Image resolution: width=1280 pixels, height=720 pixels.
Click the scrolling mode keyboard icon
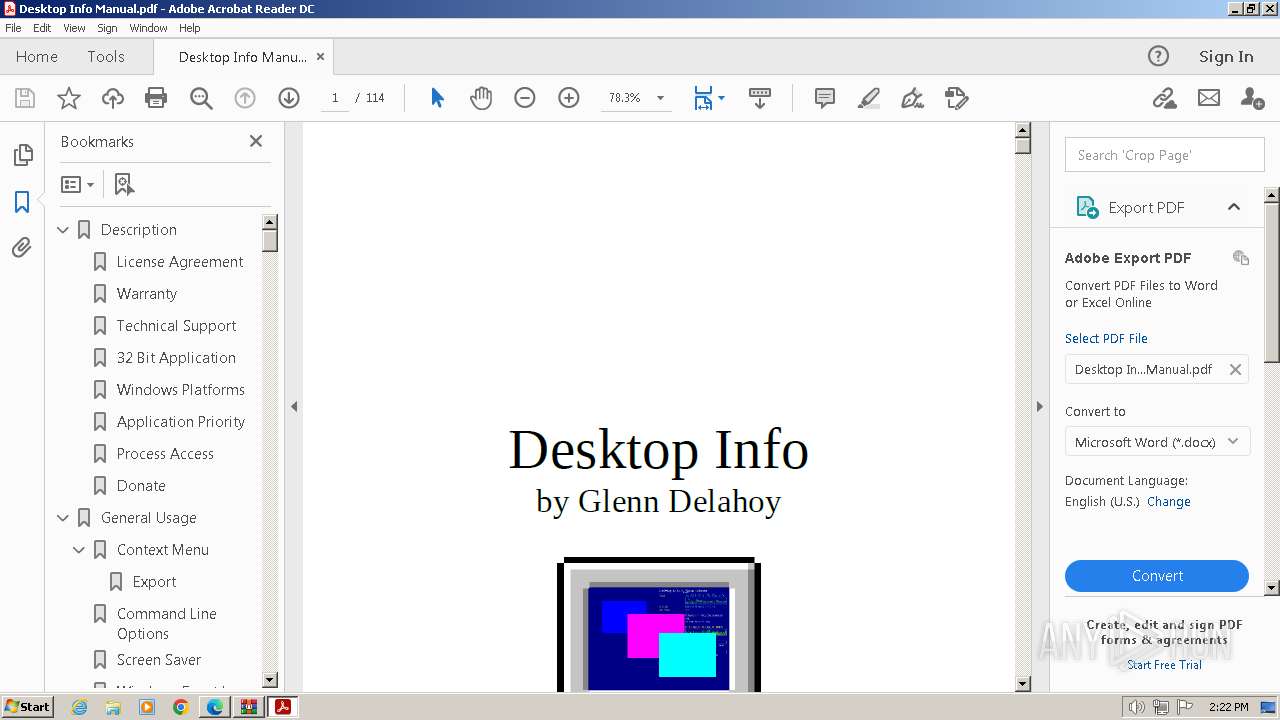(760, 98)
